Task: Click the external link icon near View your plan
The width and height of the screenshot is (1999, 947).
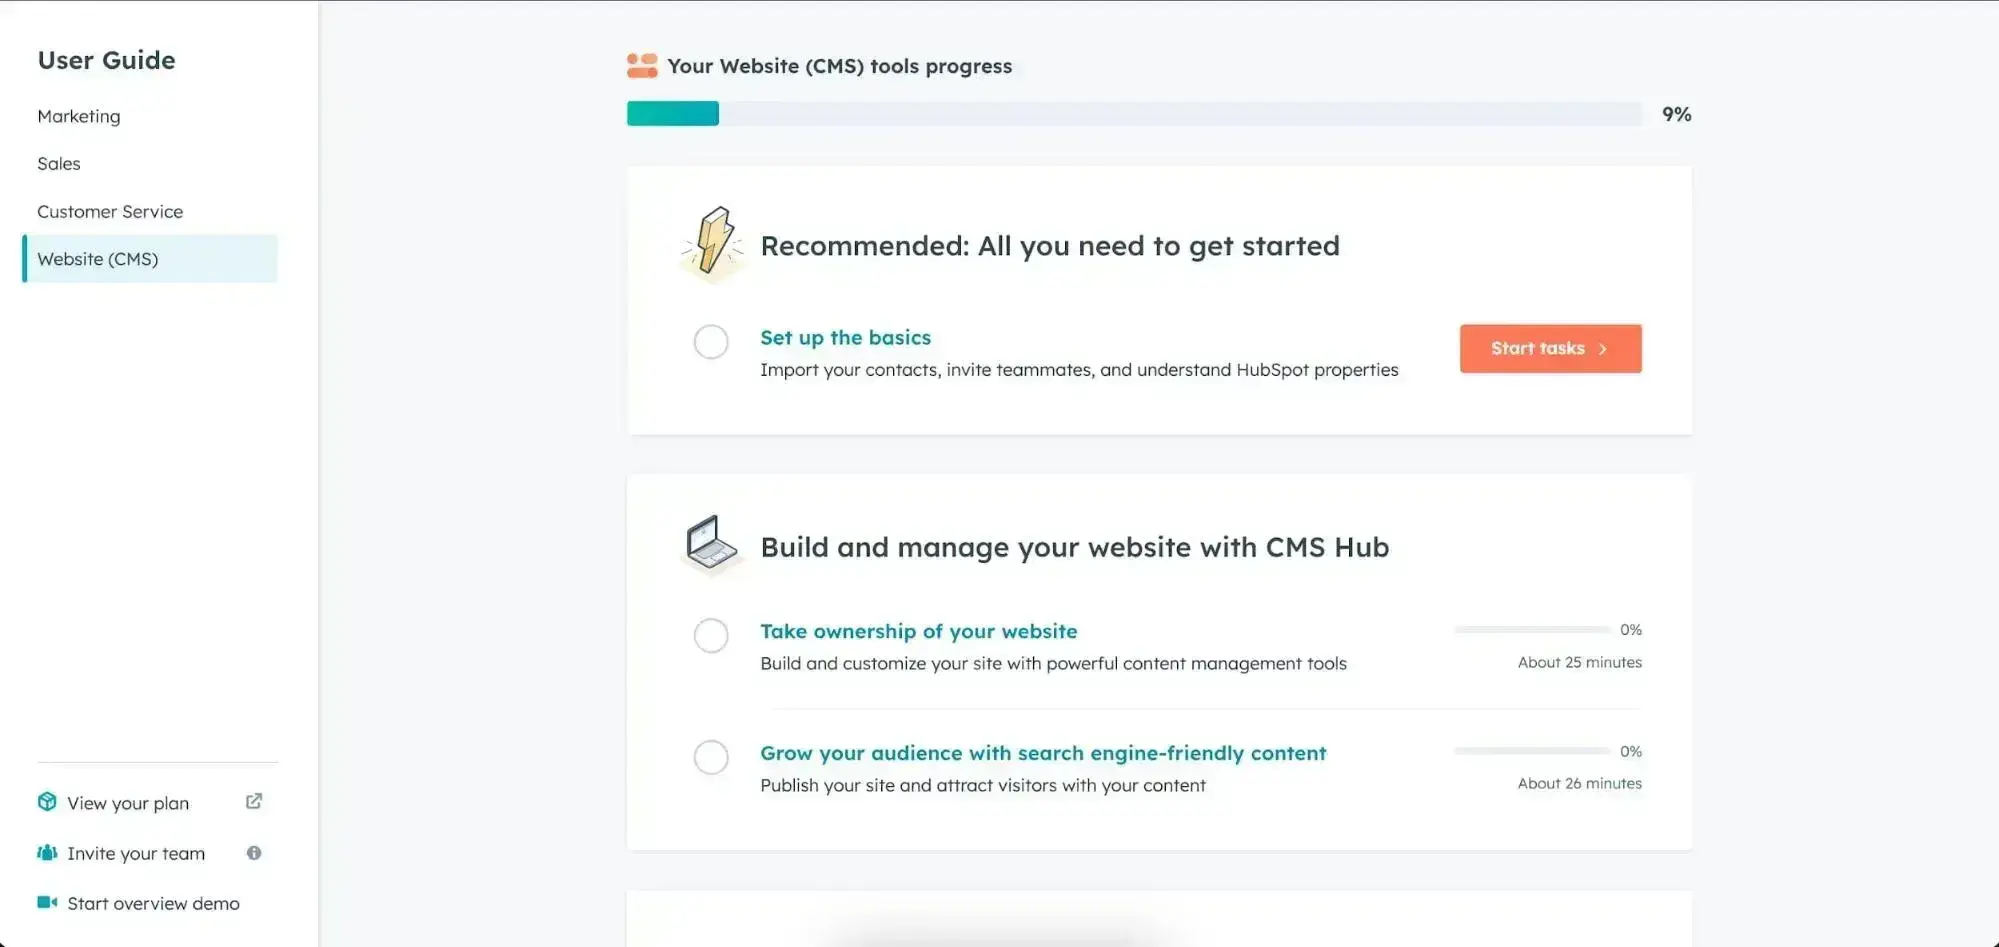Action: click(x=253, y=801)
